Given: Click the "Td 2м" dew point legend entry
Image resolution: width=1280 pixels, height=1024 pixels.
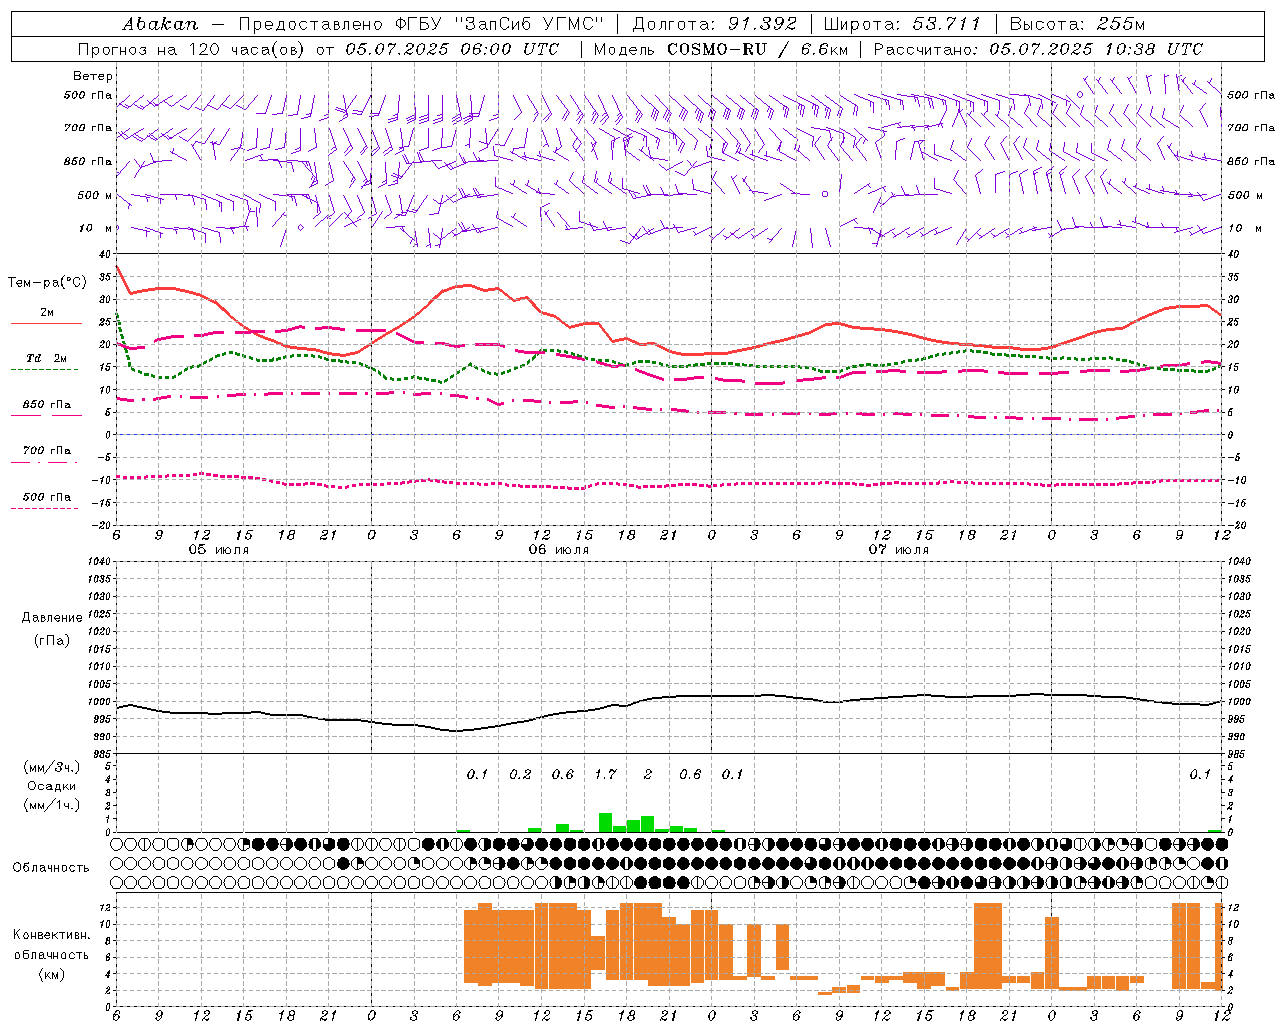Looking at the screenshot, I should (47, 358).
